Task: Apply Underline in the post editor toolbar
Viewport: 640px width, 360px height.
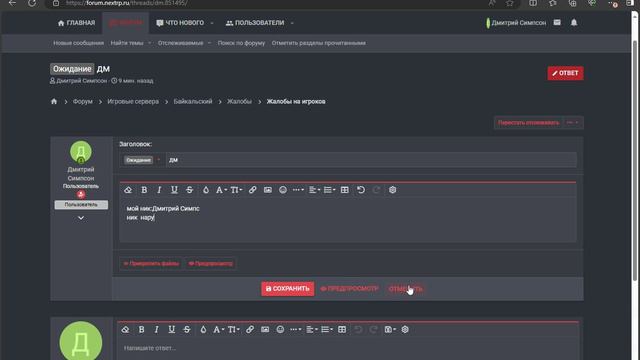Action: coord(174,190)
